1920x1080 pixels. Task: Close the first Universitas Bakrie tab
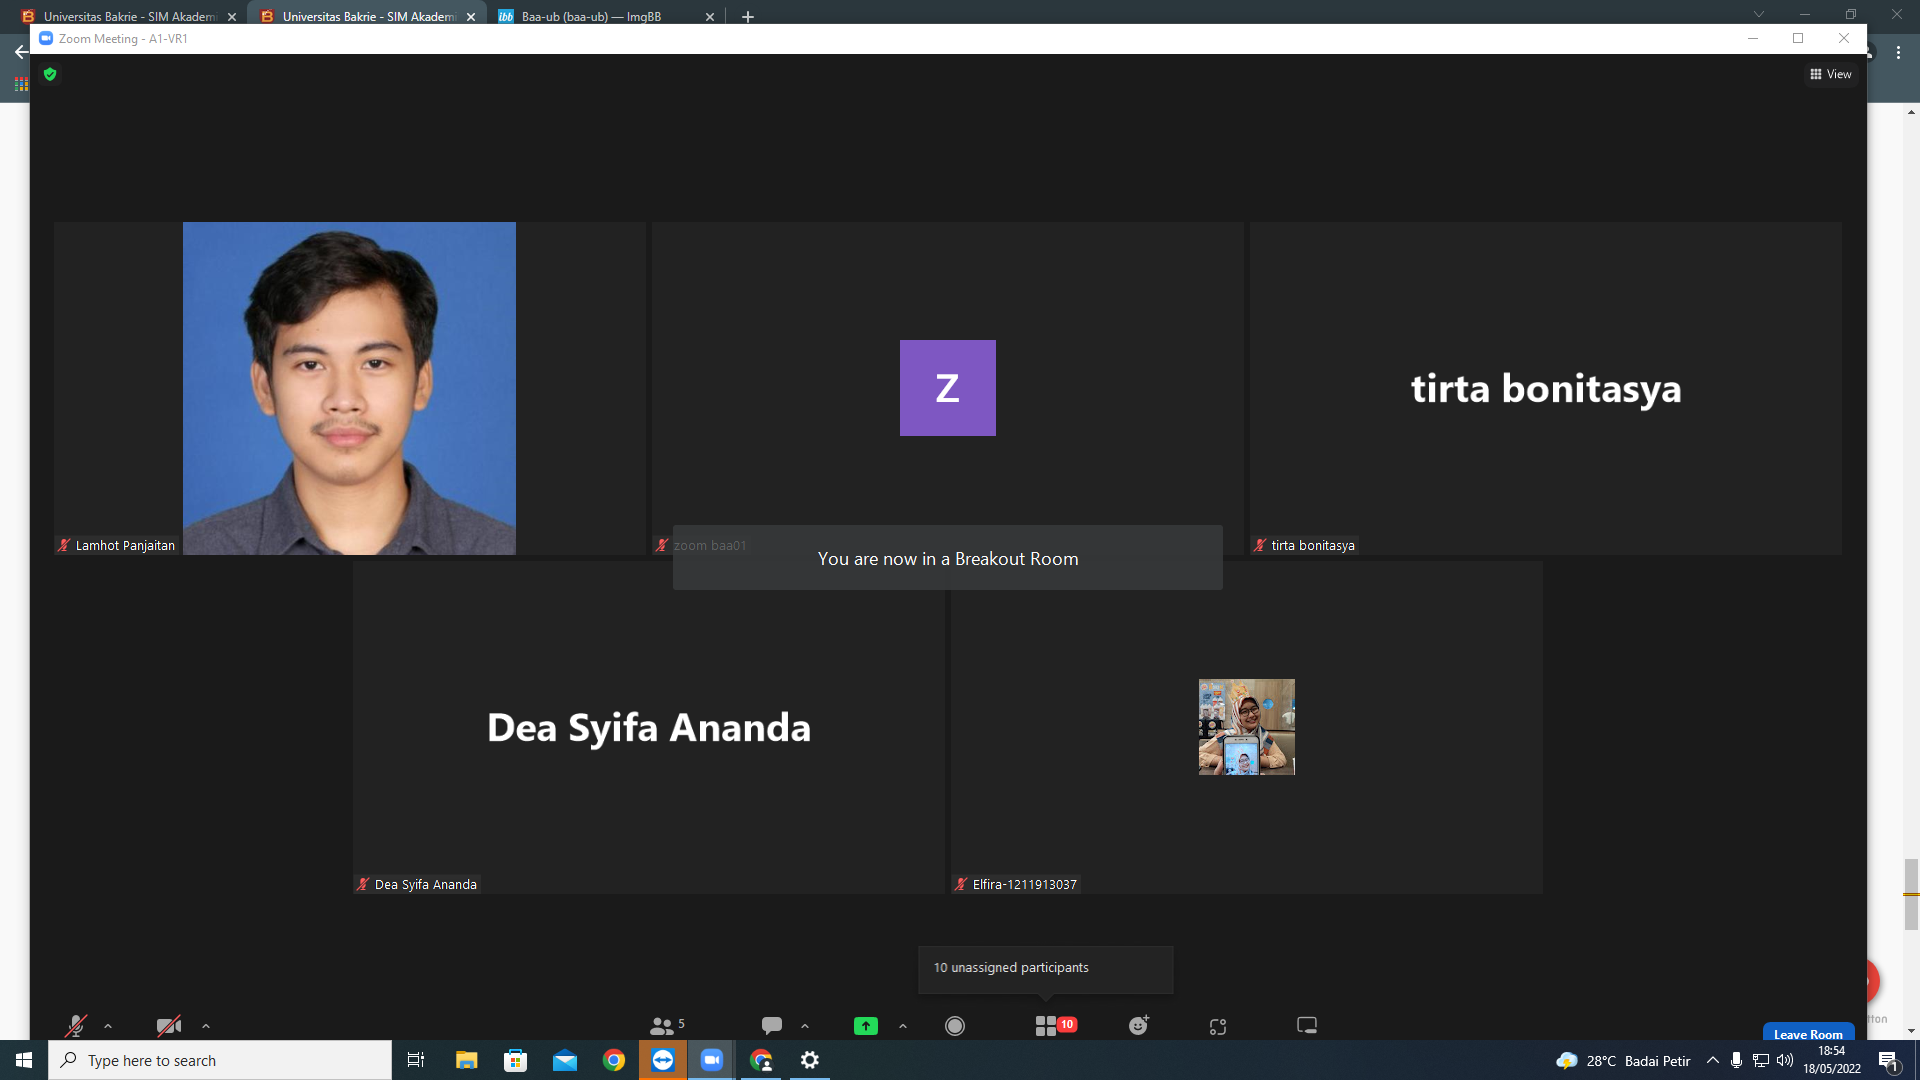point(232,17)
